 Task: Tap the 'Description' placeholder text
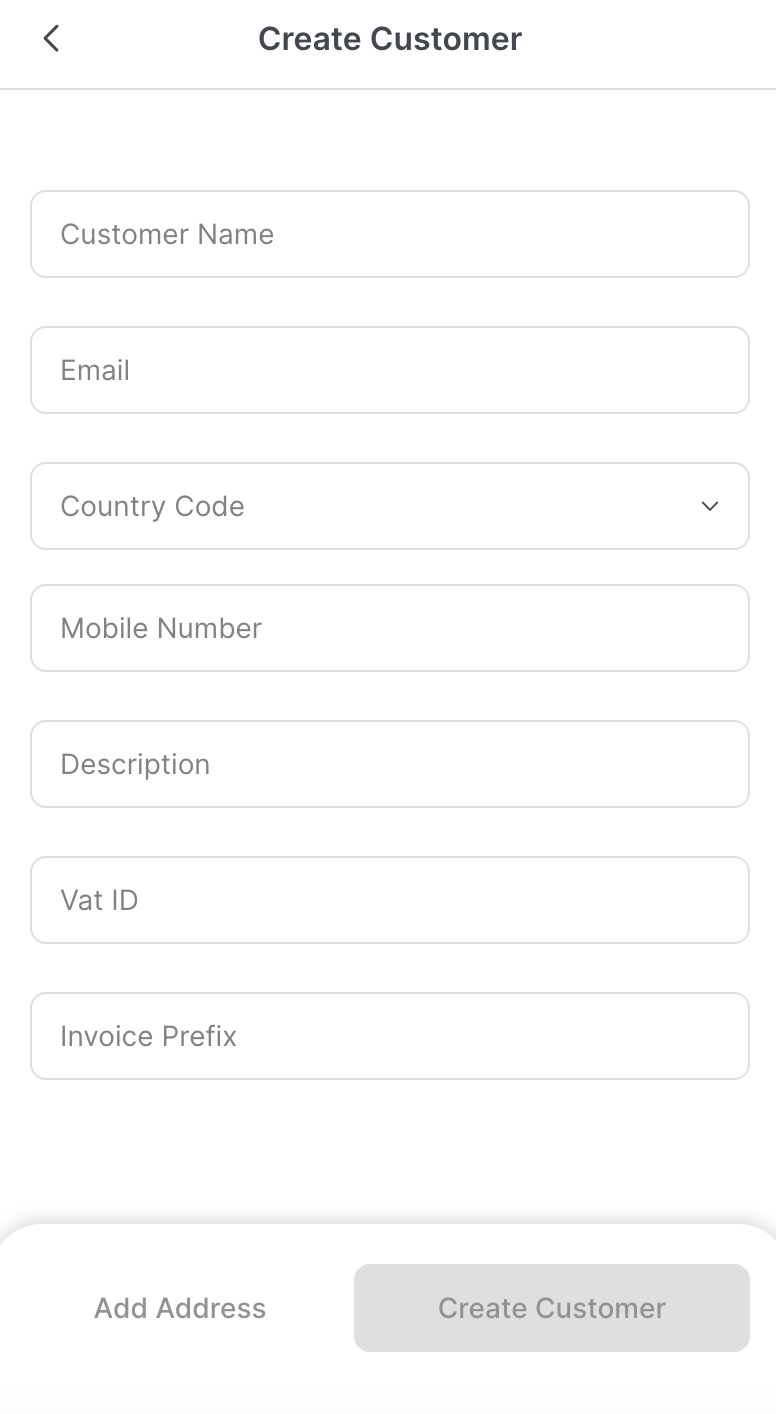coord(135,764)
